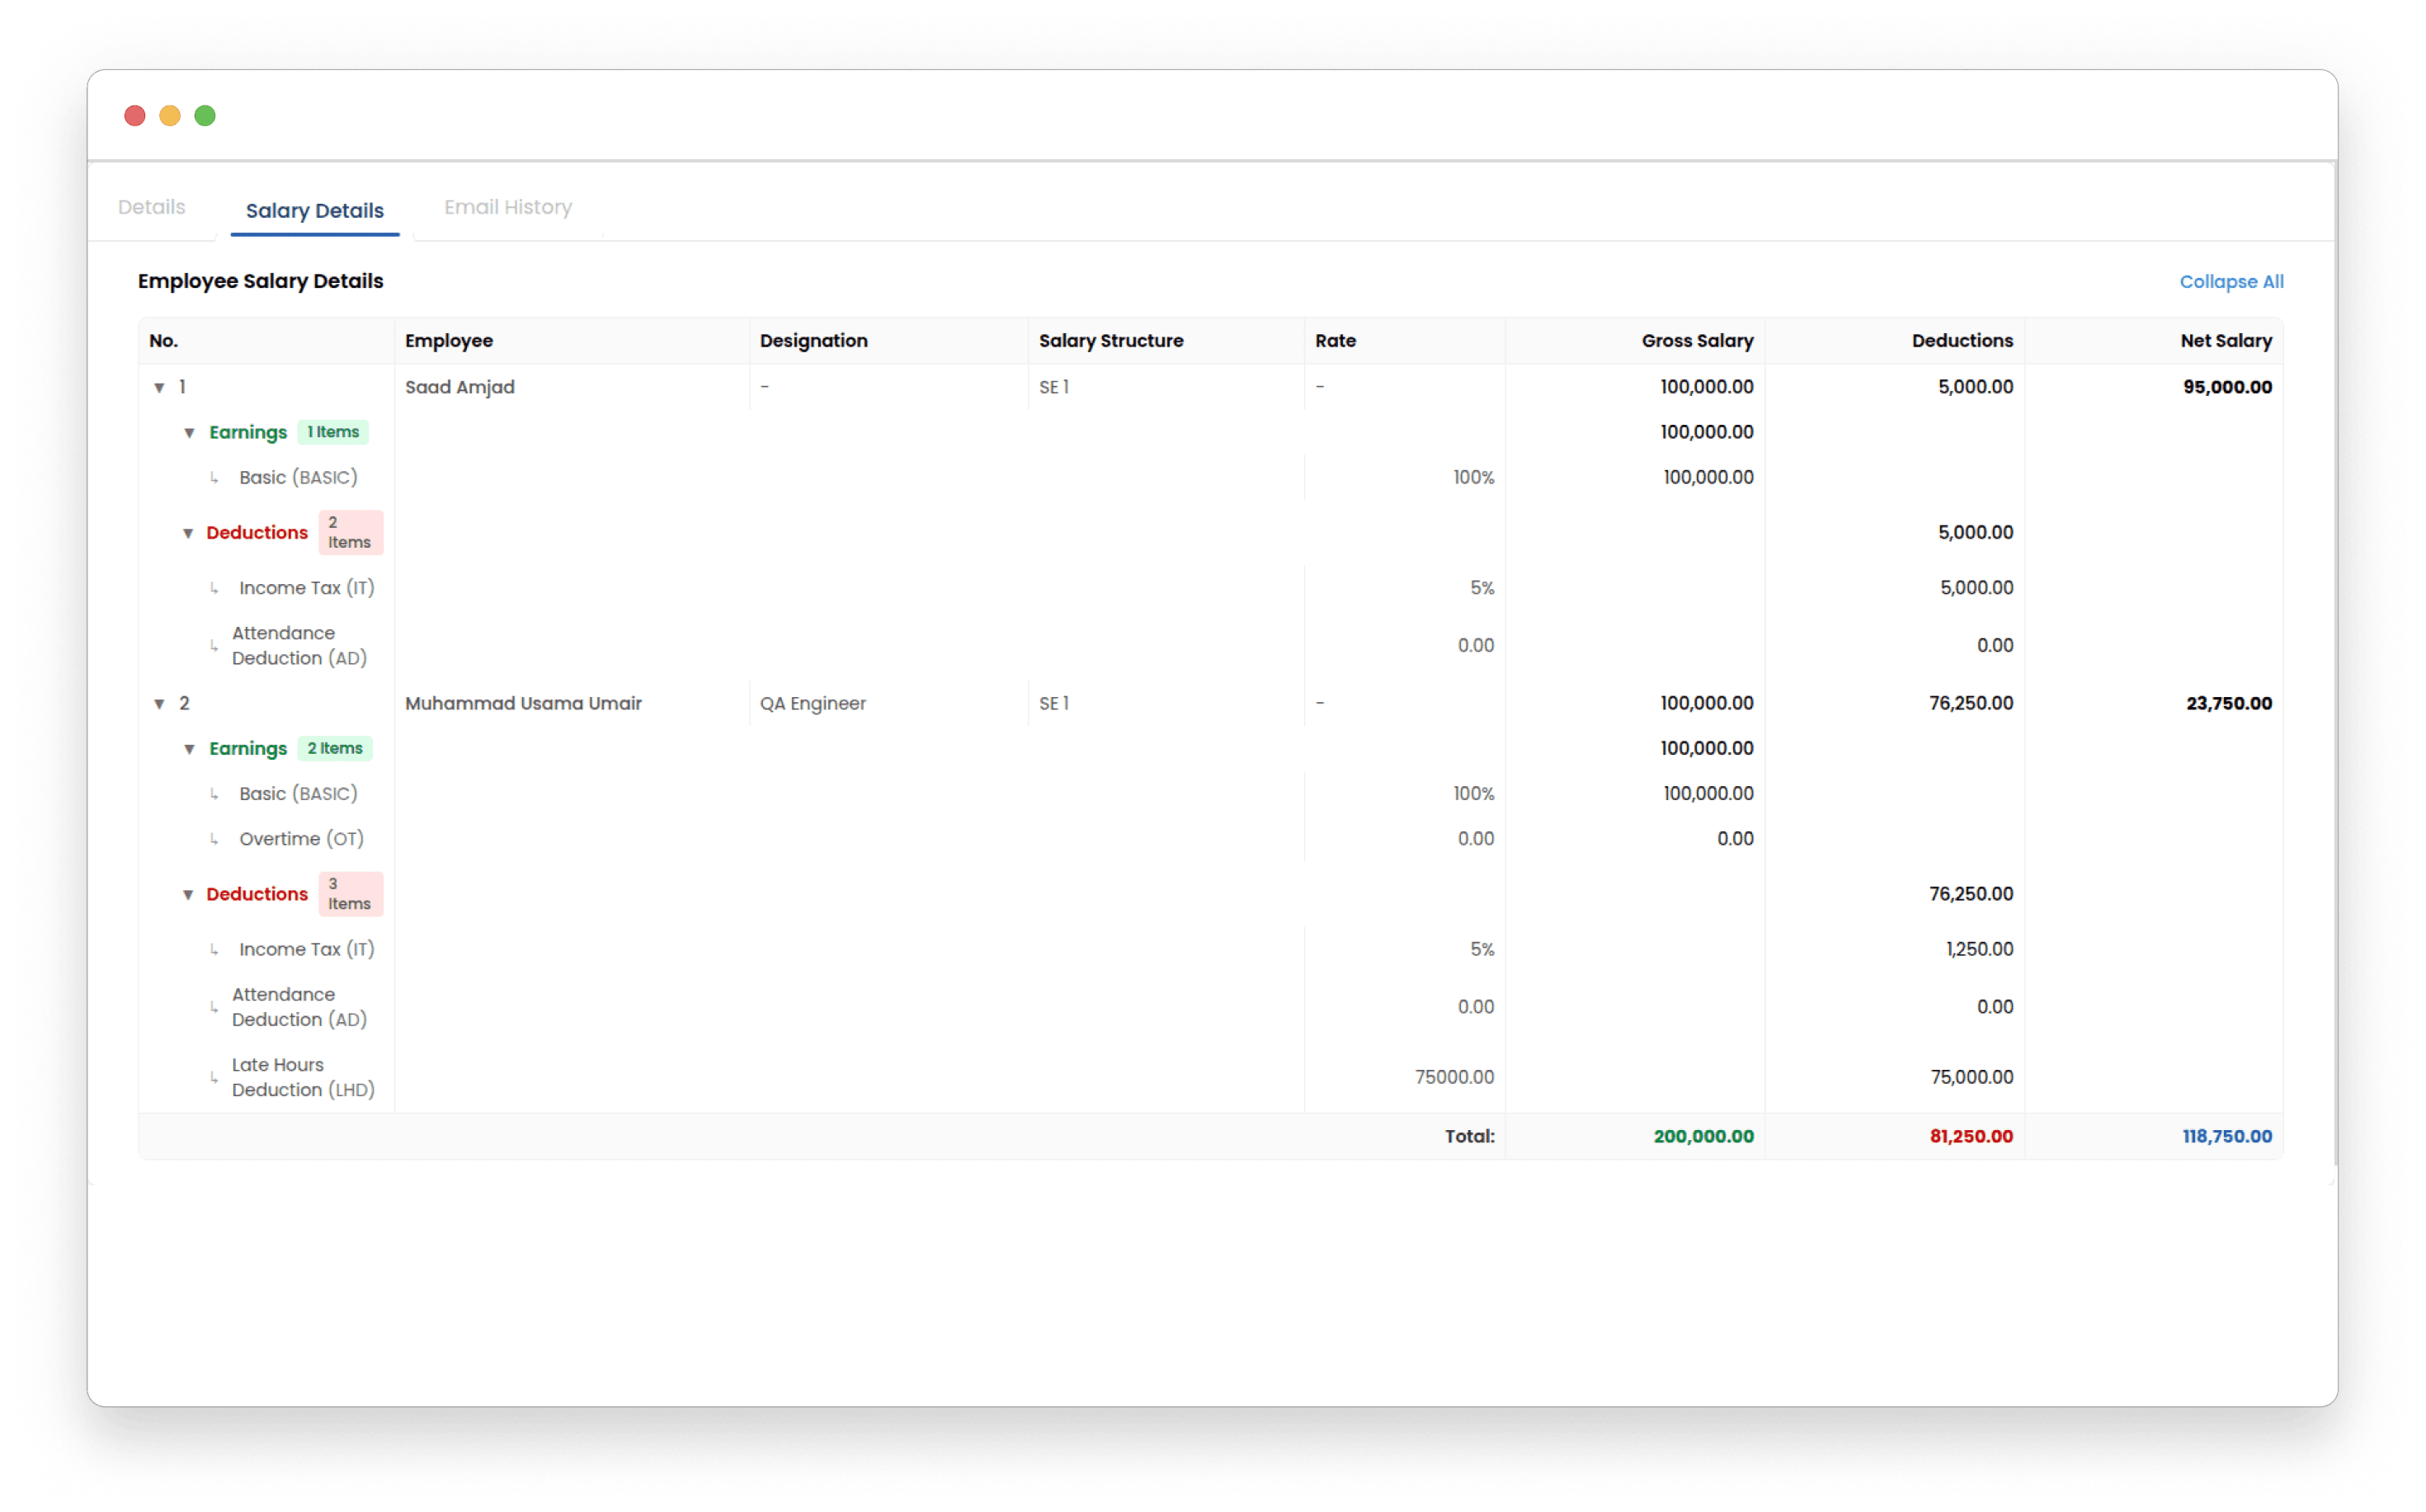Collapse the Earnings section under Saad Amjad
The image size is (2426, 1512).
click(x=189, y=433)
